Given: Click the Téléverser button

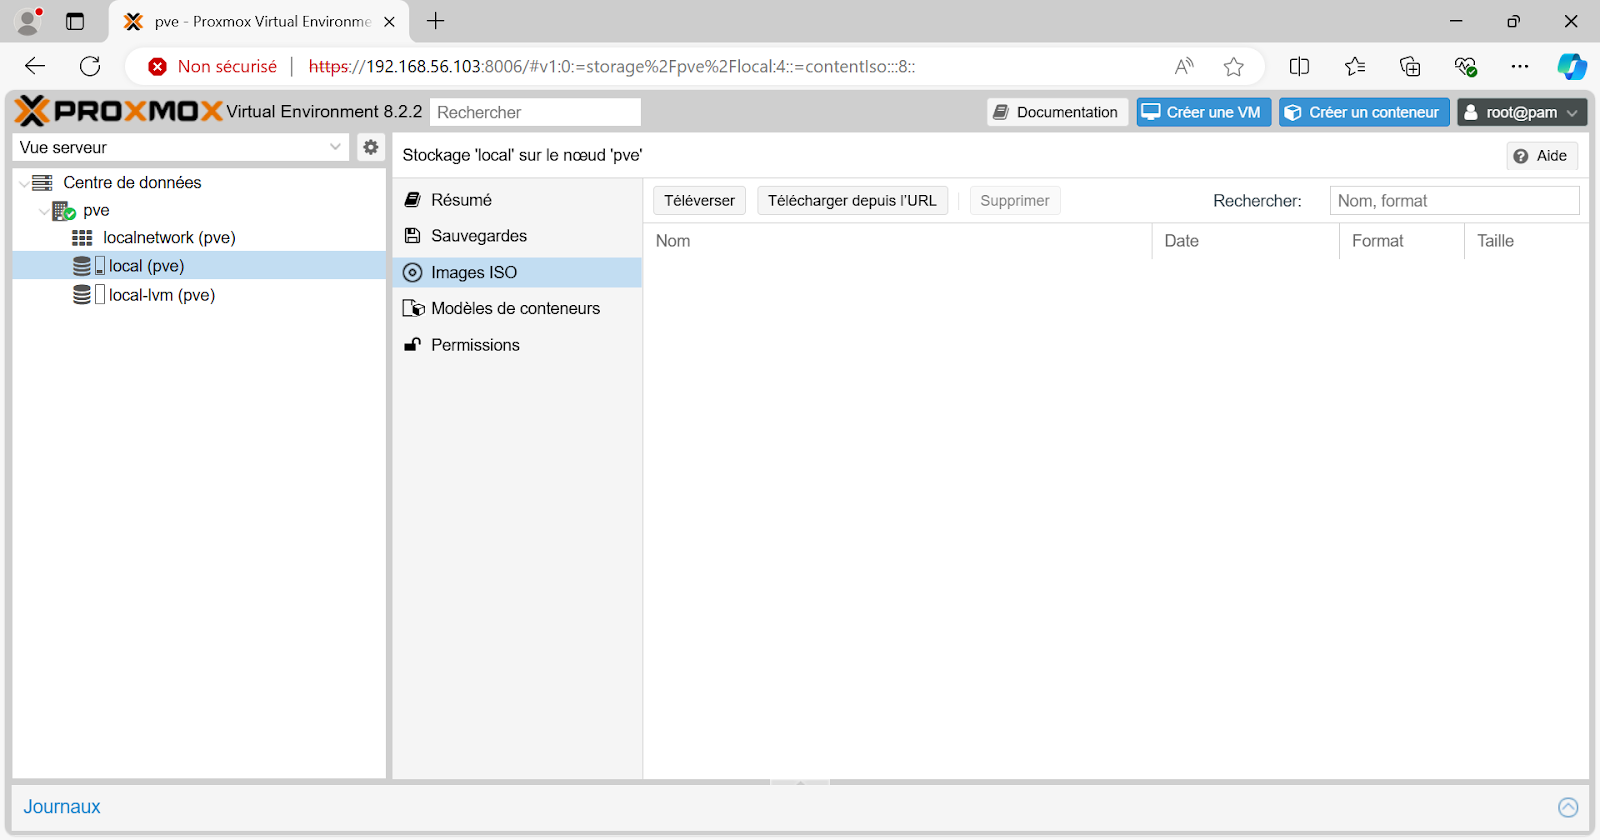Looking at the screenshot, I should [x=699, y=200].
